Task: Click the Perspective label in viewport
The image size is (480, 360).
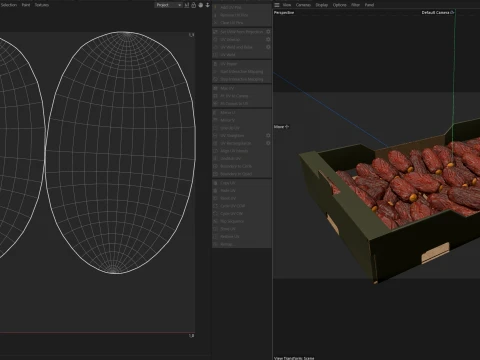Action: click(284, 13)
